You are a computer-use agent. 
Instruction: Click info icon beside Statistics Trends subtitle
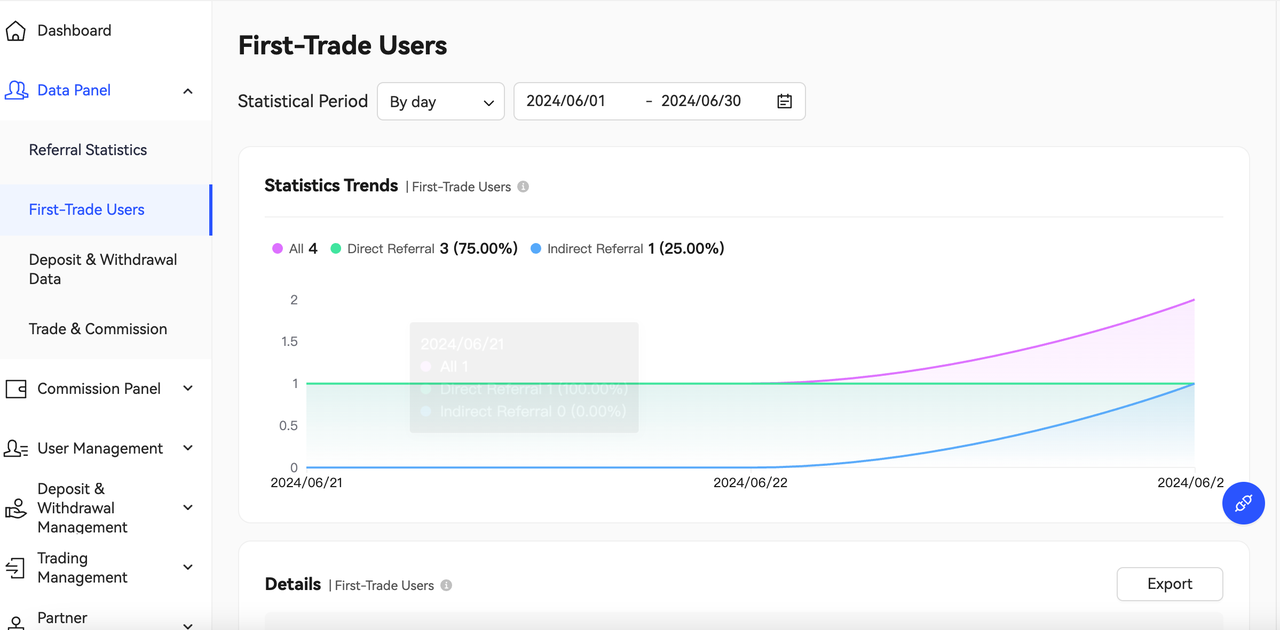pos(523,187)
